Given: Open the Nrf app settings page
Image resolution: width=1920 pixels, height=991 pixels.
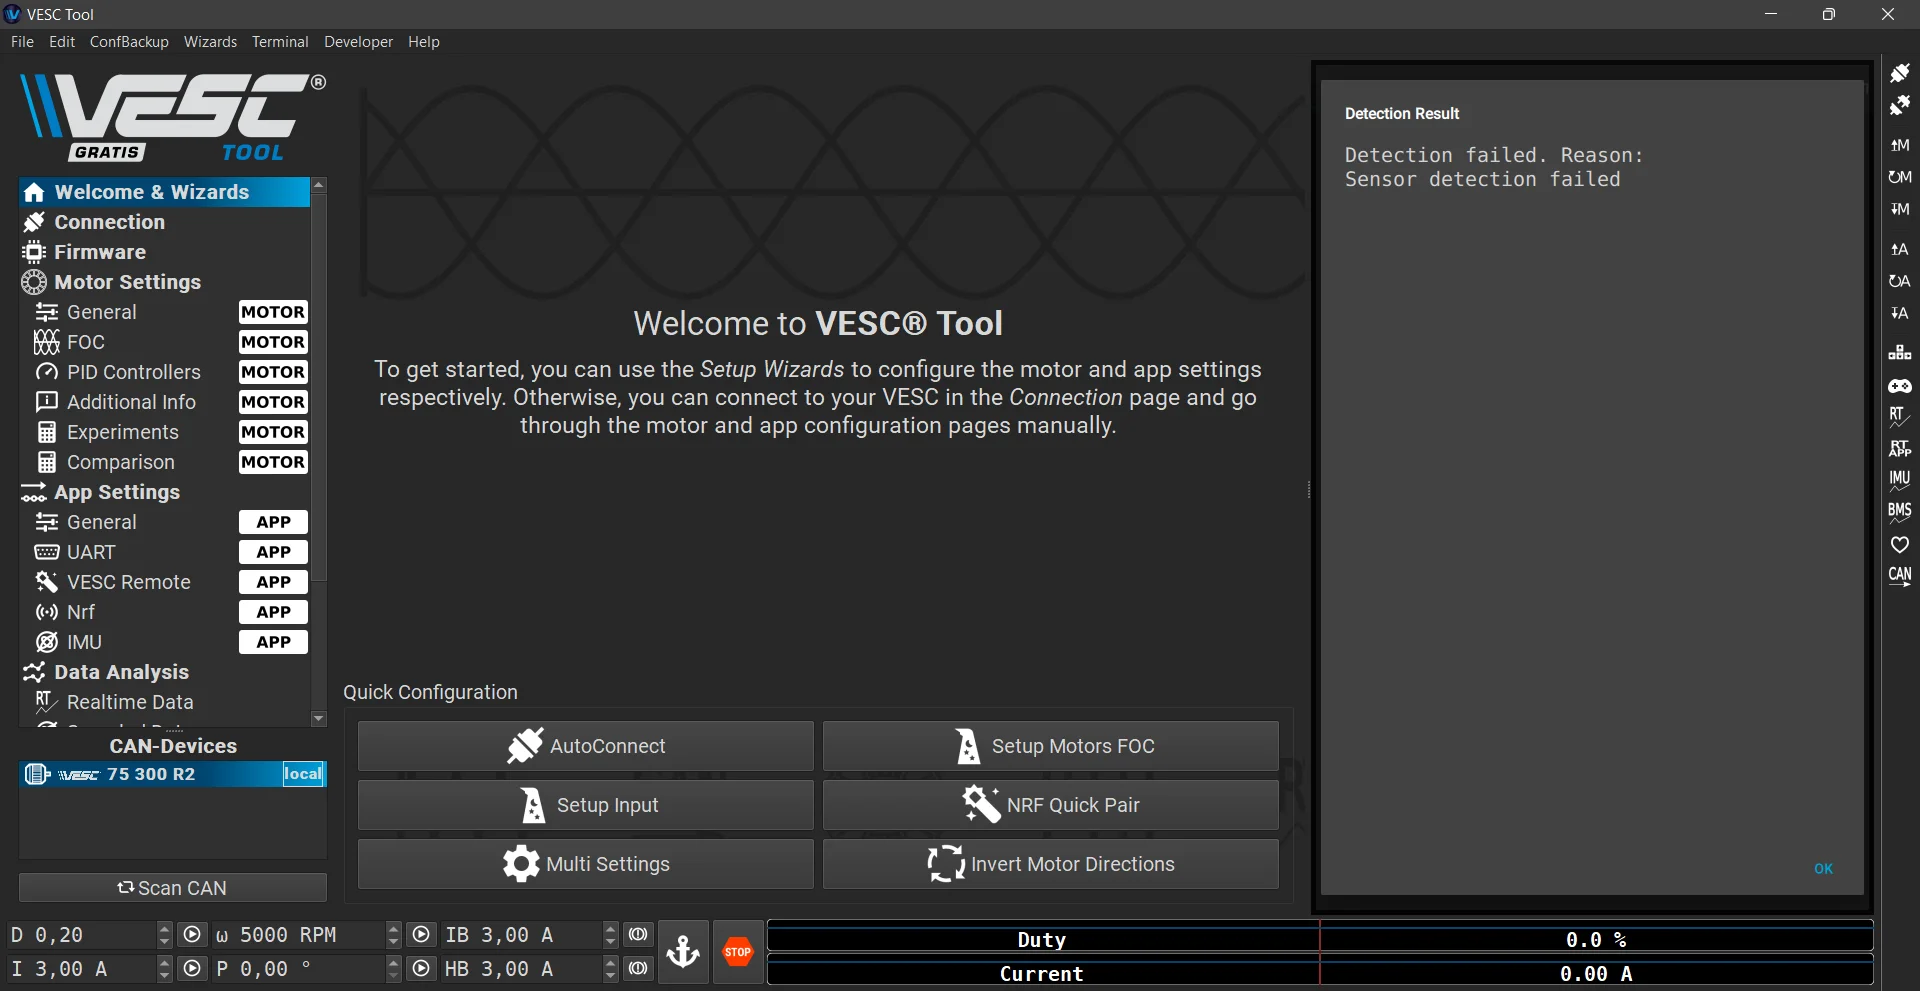Looking at the screenshot, I should (164, 612).
